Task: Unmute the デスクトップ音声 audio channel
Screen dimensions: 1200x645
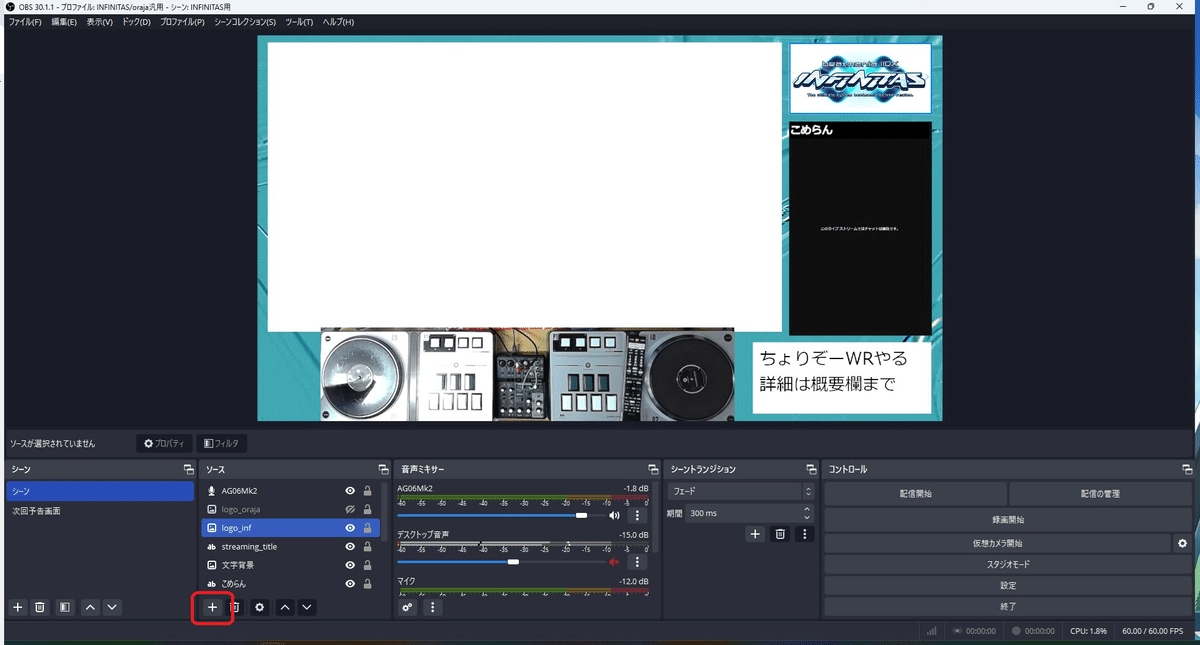Action: coord(614,562)
